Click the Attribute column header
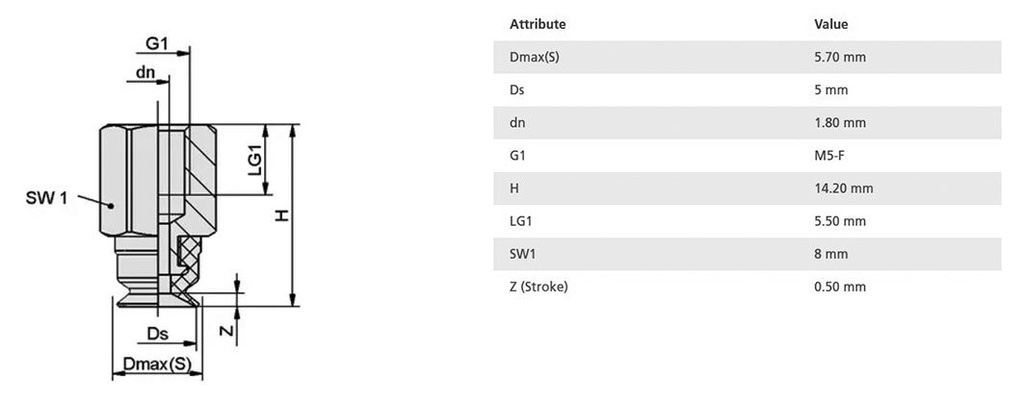The height and width of the screenshot is (401, 1024). (537, 24)
